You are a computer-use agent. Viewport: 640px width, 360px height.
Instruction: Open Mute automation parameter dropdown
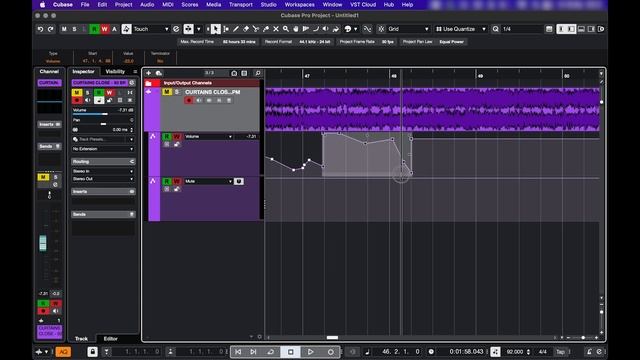(x=208, y=181)
